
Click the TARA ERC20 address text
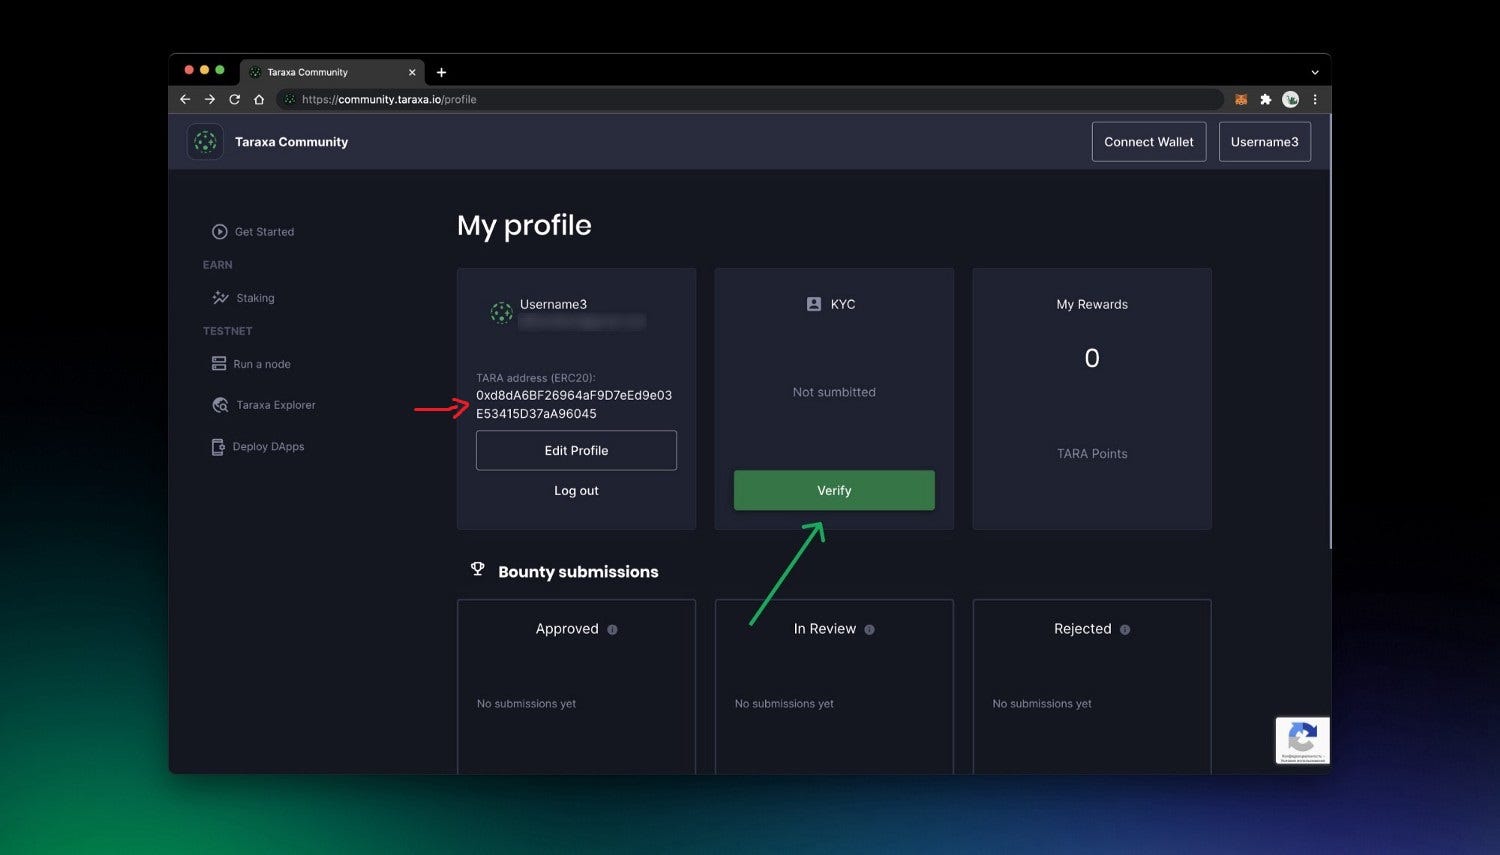[x=574, y=404]
